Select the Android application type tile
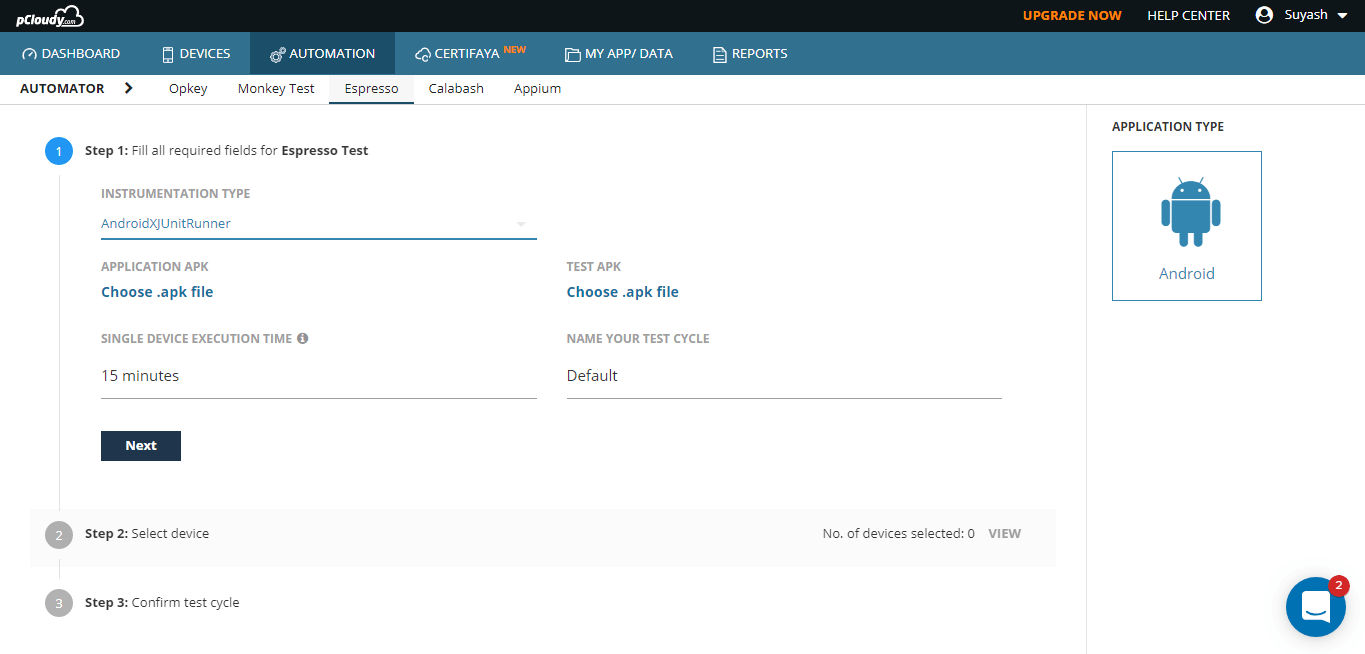Image resolution: width=1365 pixels, height=654 pixels. (x=1187, y=226)
